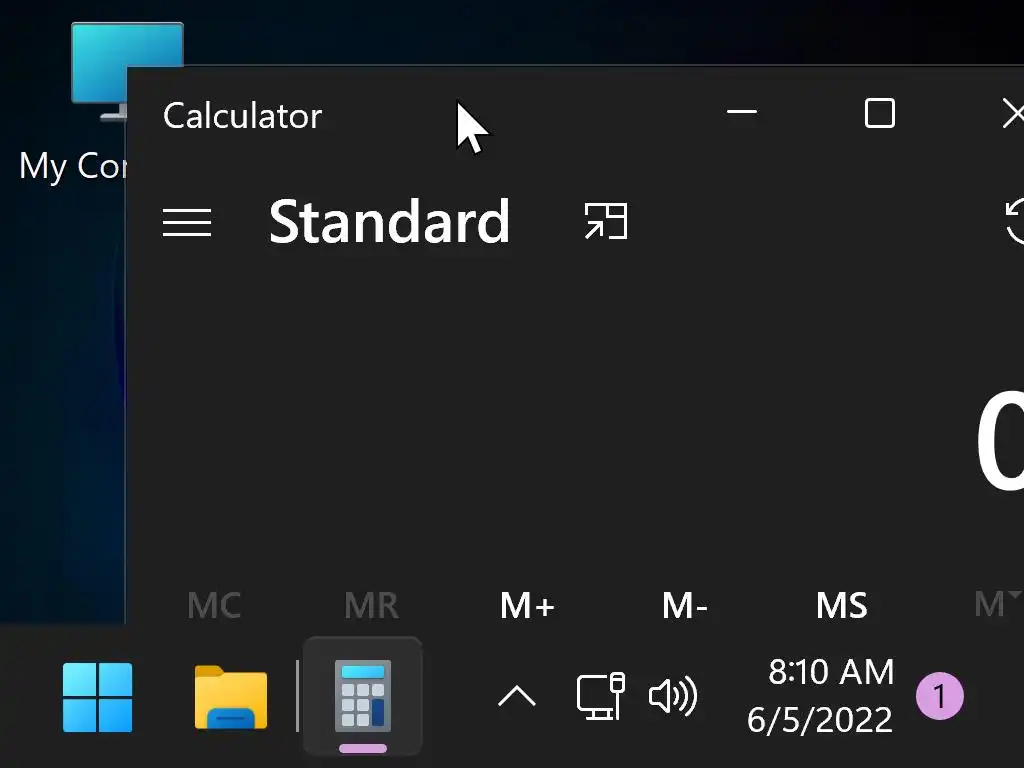Screen dimensions: 1024x768
Task: Click the Standard mode heading
Action: 389,222
